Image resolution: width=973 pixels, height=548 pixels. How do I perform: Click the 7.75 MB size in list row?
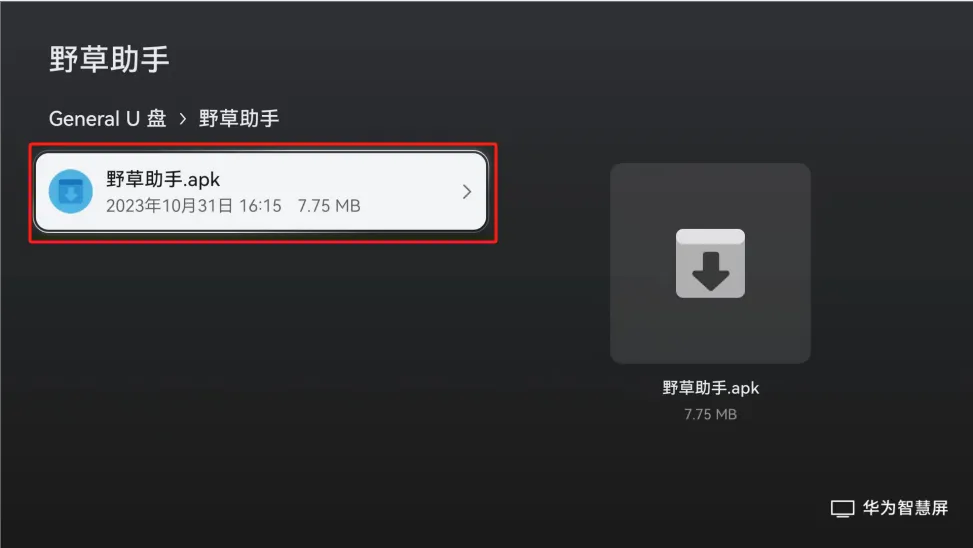329,206
